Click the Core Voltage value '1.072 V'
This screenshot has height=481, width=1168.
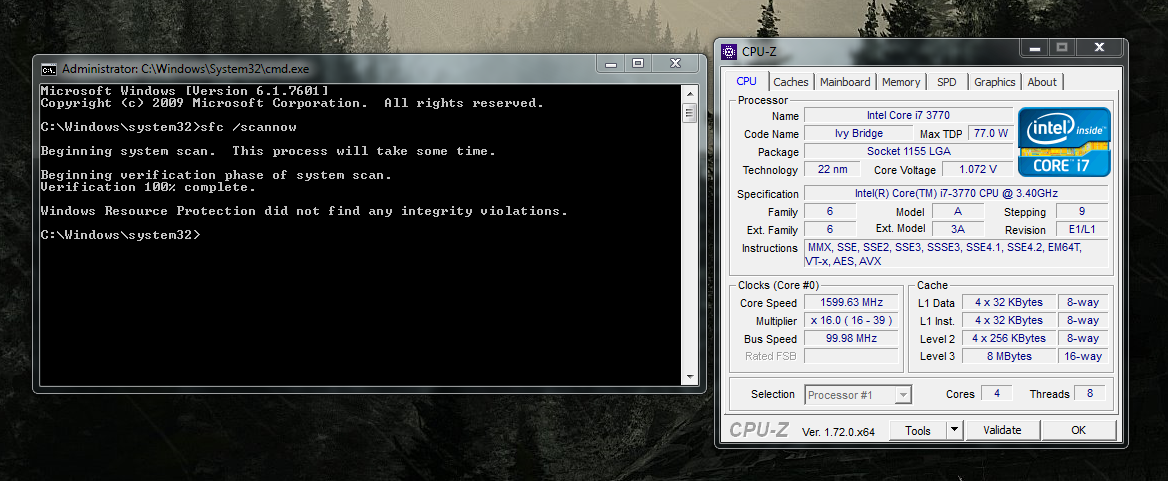pyautogui.click(x=978, y=169)
